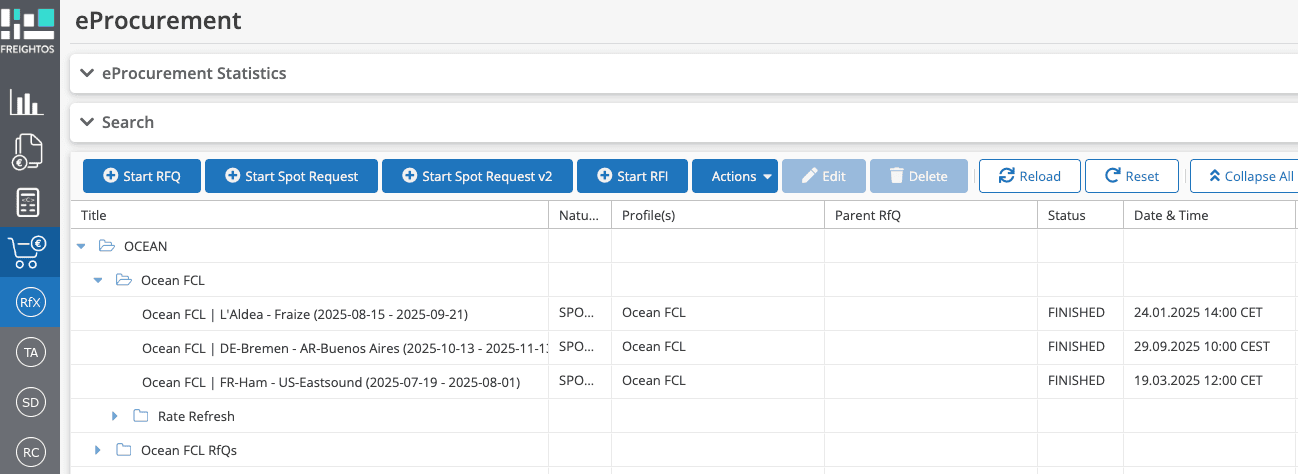Image resolution: width=1298 pixels, height=474 pixels.
Task: Click the Freightos logo
Action: [29, 30]
